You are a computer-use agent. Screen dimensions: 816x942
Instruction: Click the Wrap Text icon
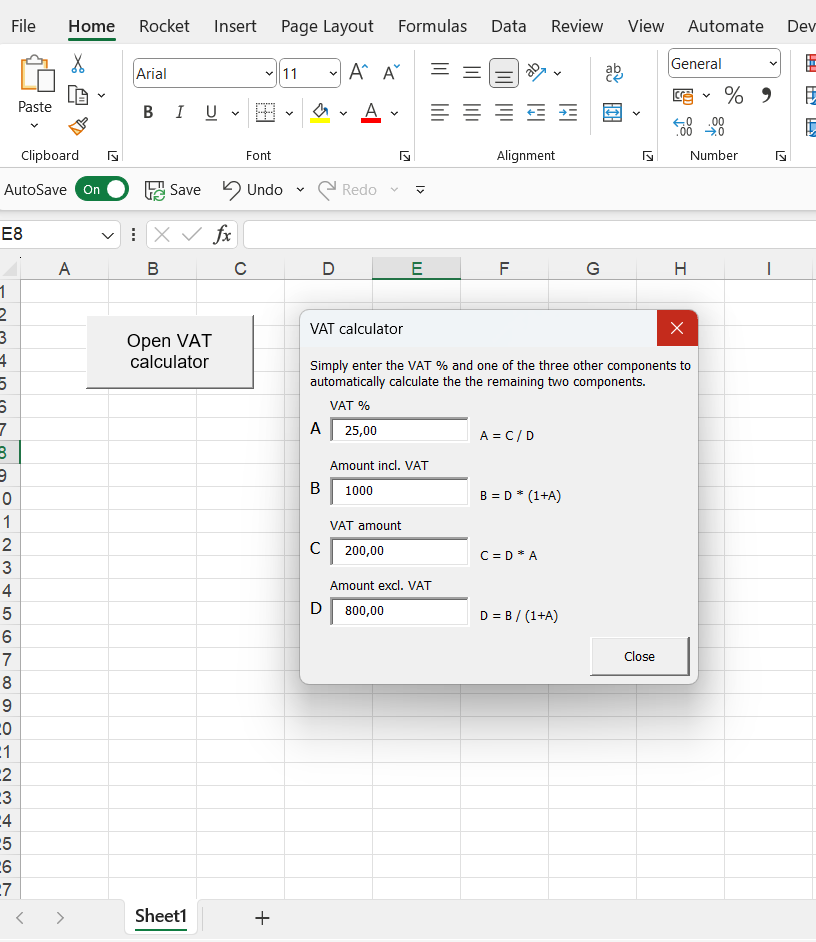tap(614, 73)
